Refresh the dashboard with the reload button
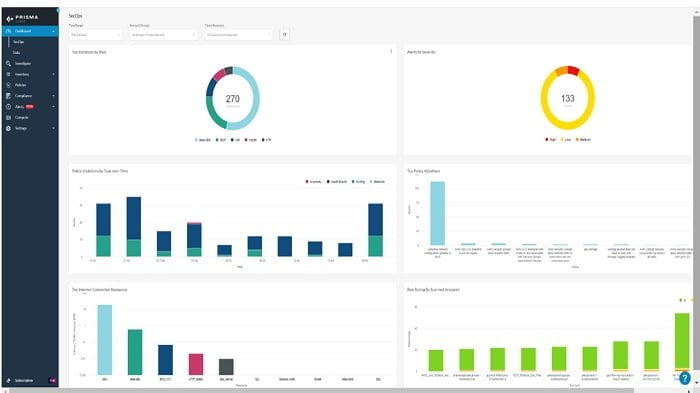The image size is (700, 393). [284, 34]
